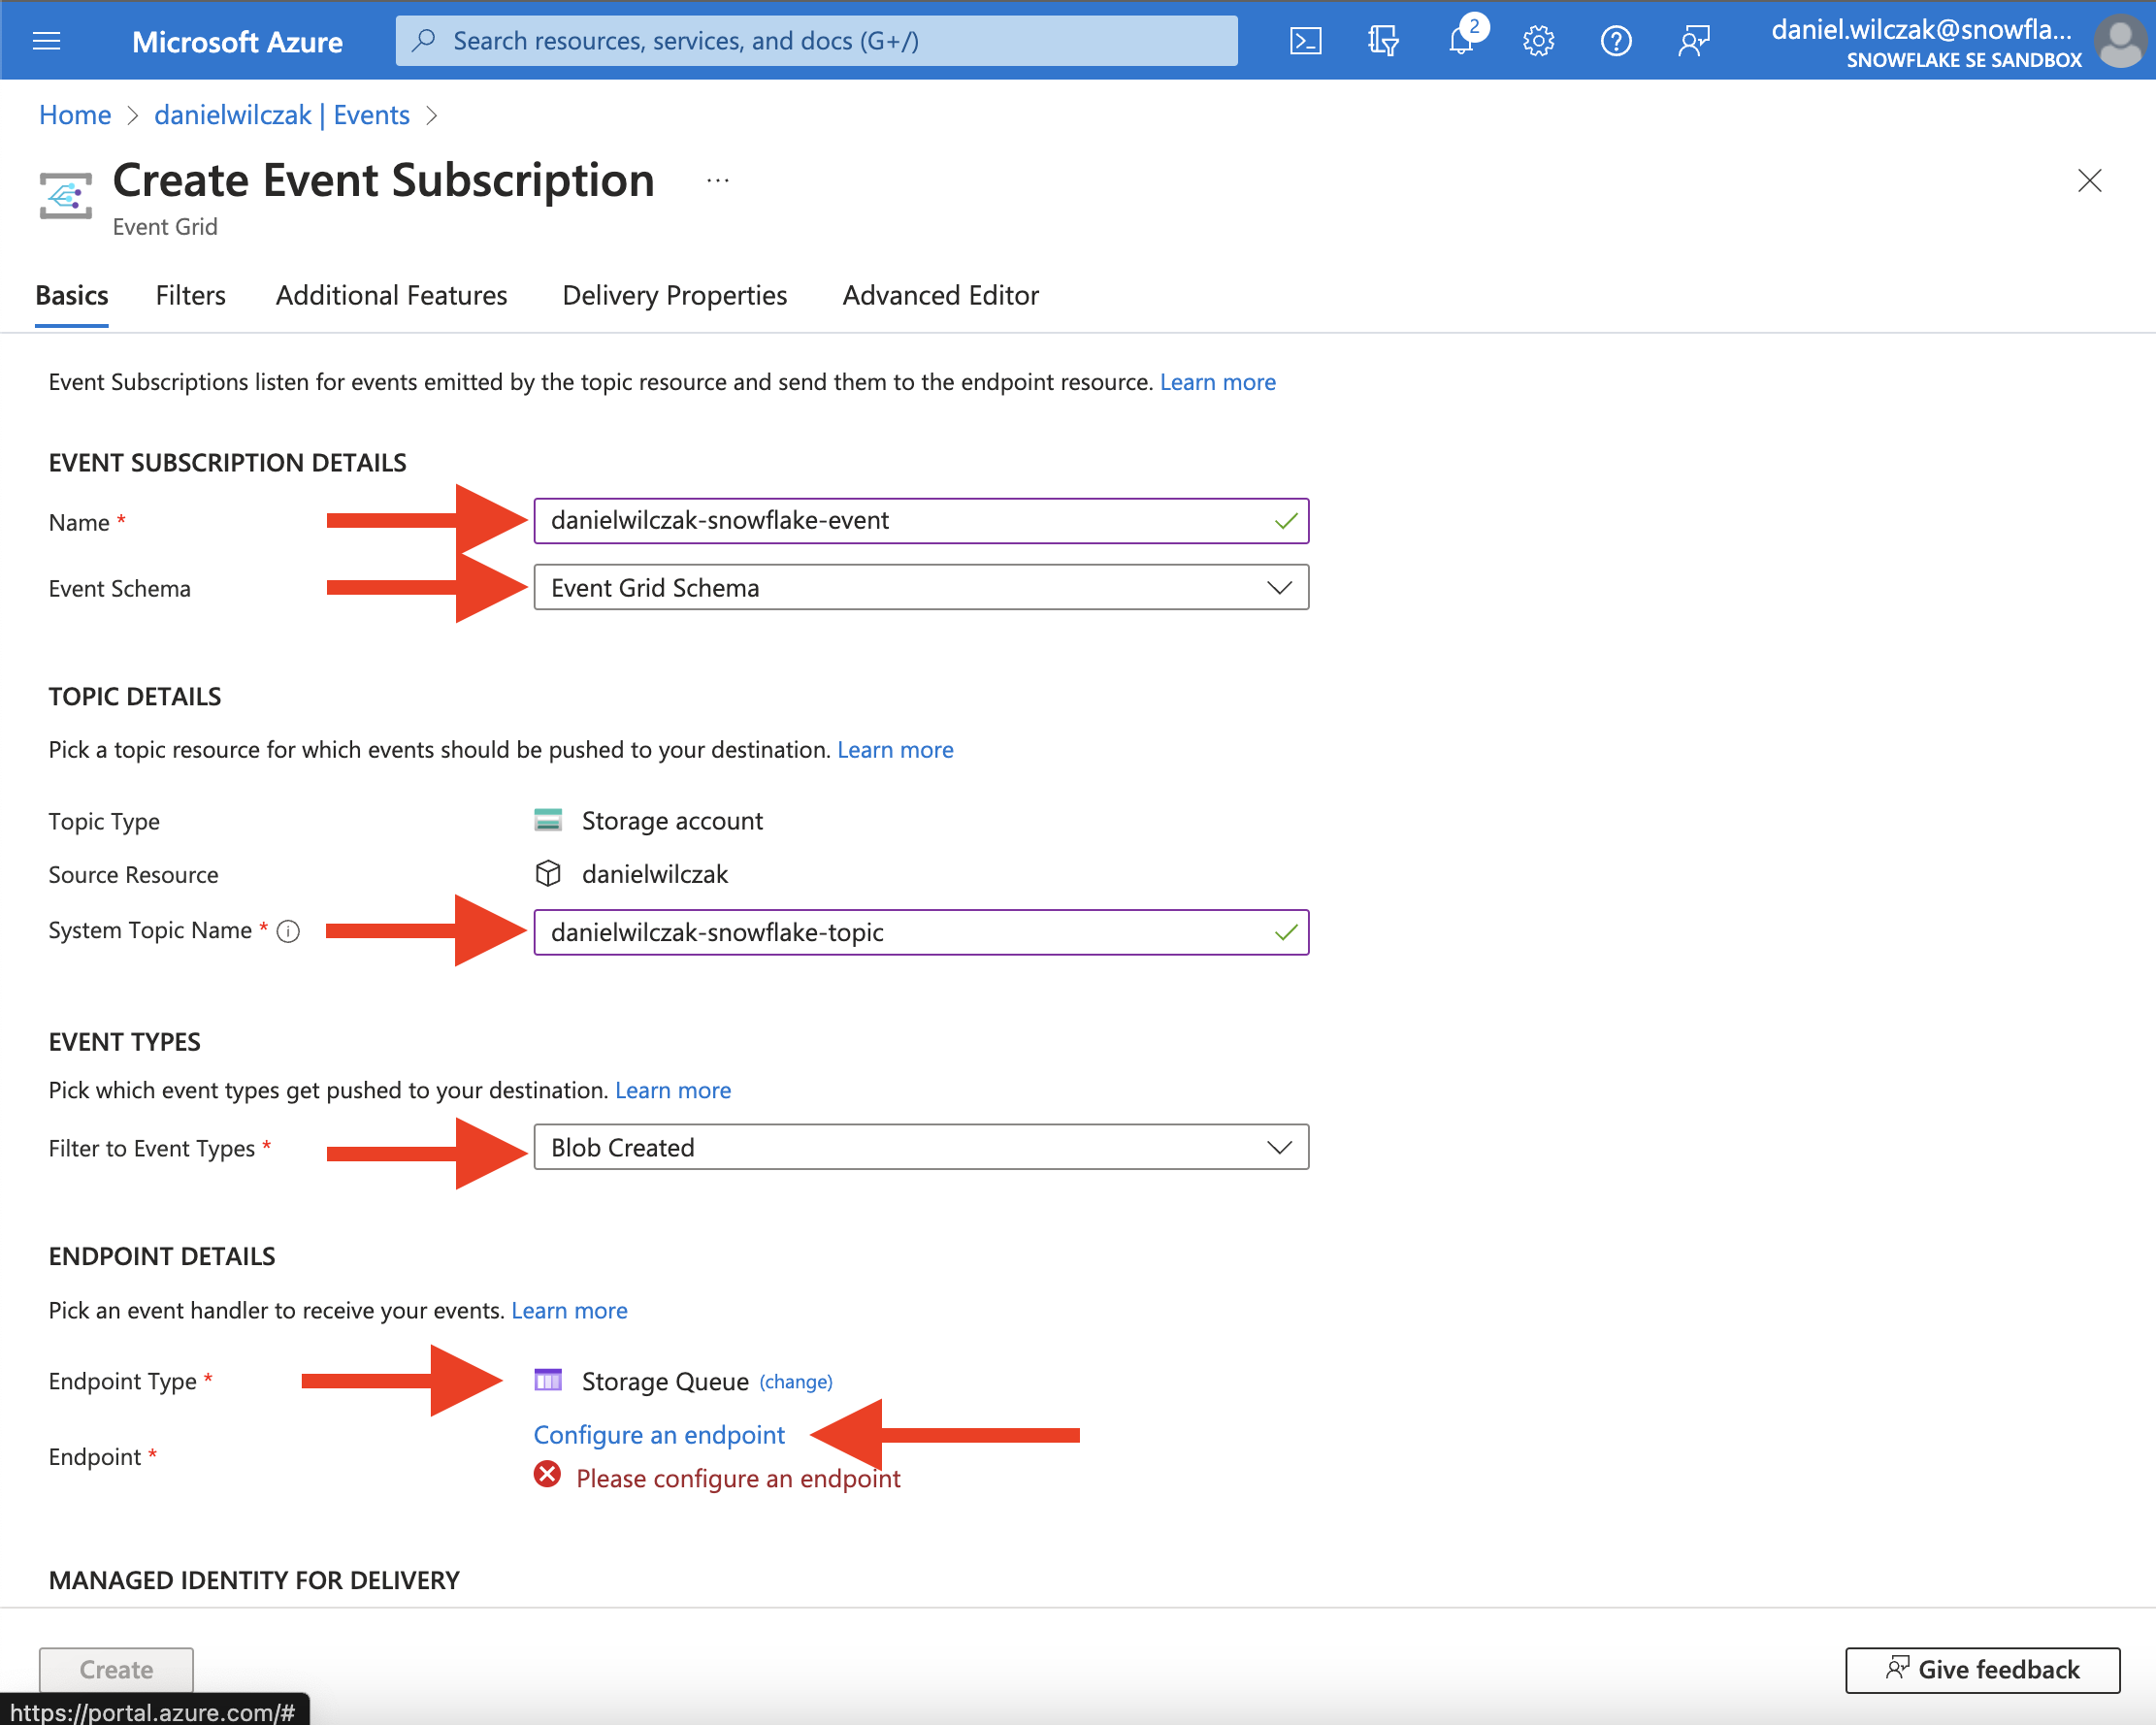Screen dimensions: 2156x1725
Task: Click 'Please configure an endpoint' error text
Action: [738, 1478]
